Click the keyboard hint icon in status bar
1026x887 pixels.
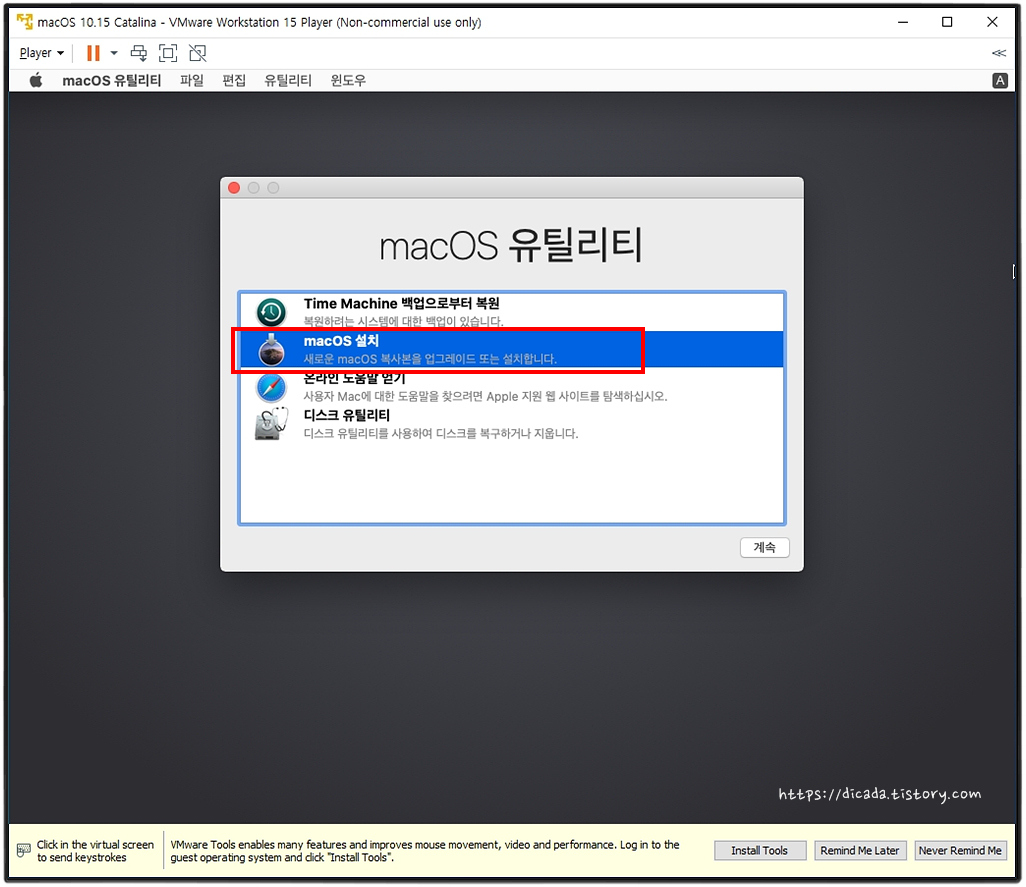(x=24, y=850)
